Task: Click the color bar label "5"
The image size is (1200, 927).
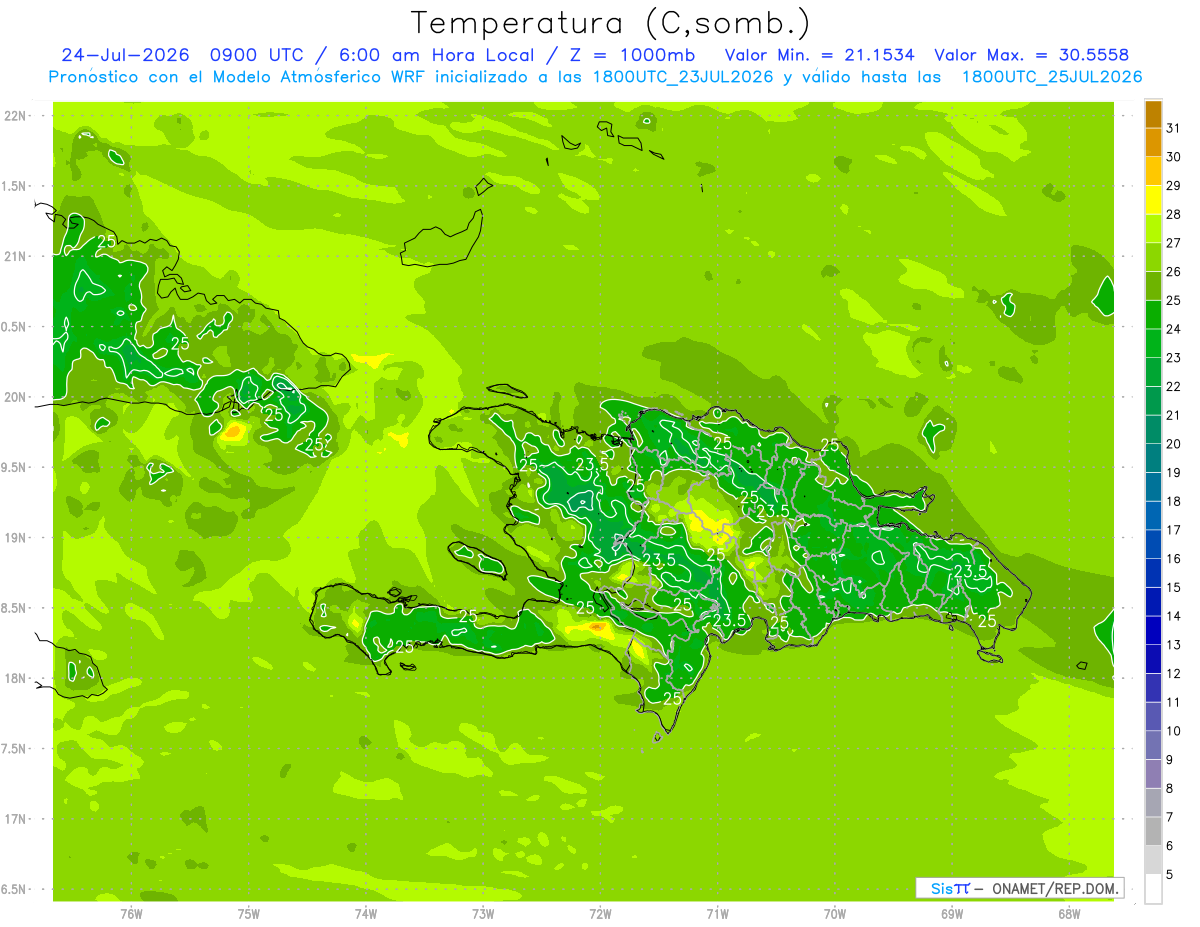Action: point(1170,875)
